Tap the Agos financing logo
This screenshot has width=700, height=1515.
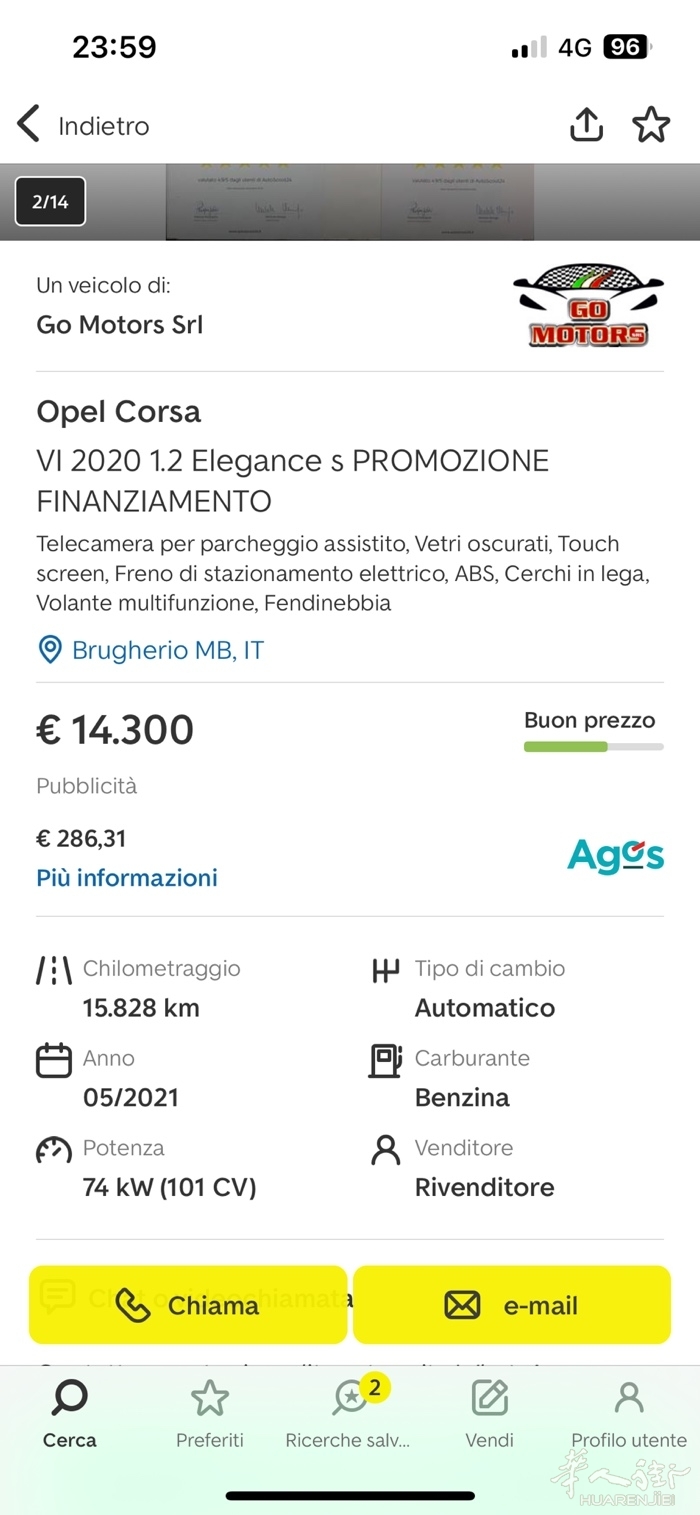[x=615, y=856]
